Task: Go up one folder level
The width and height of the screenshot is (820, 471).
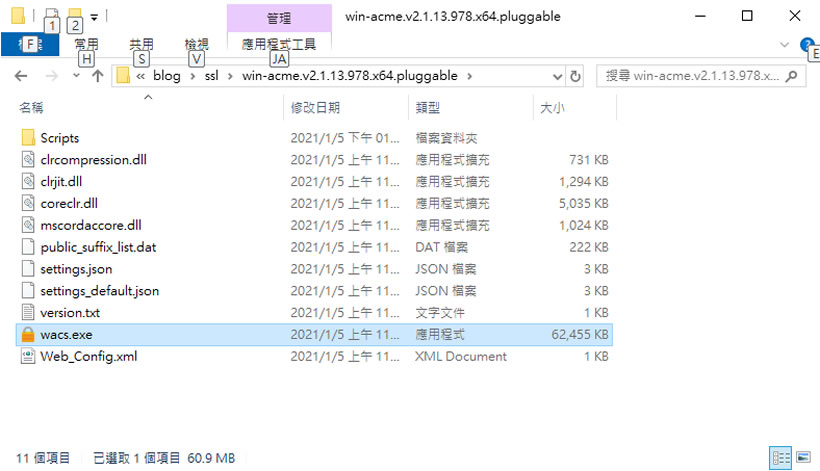Action: tap(98, 76)
